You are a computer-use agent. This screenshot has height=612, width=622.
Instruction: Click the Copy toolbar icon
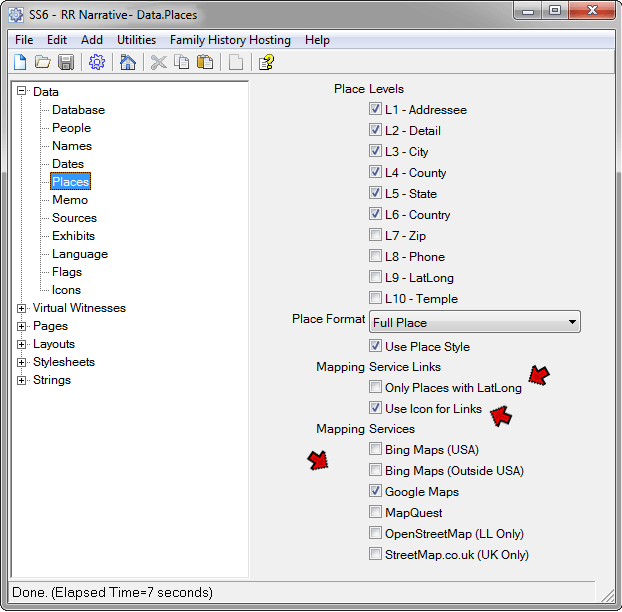tap(182, 62)
